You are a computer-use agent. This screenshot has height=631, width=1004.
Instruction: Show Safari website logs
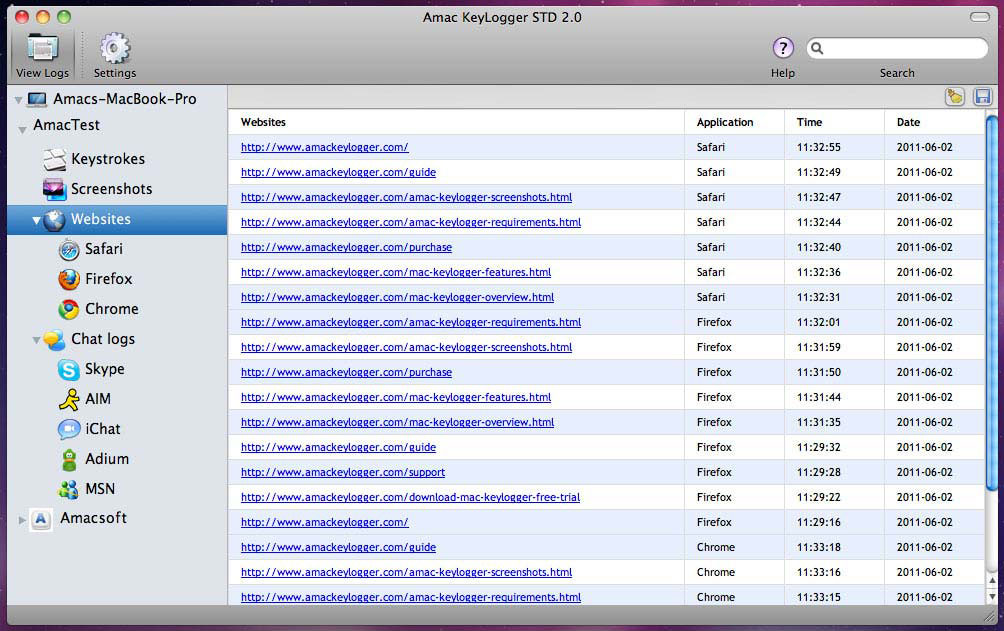[x=69, y=249]
